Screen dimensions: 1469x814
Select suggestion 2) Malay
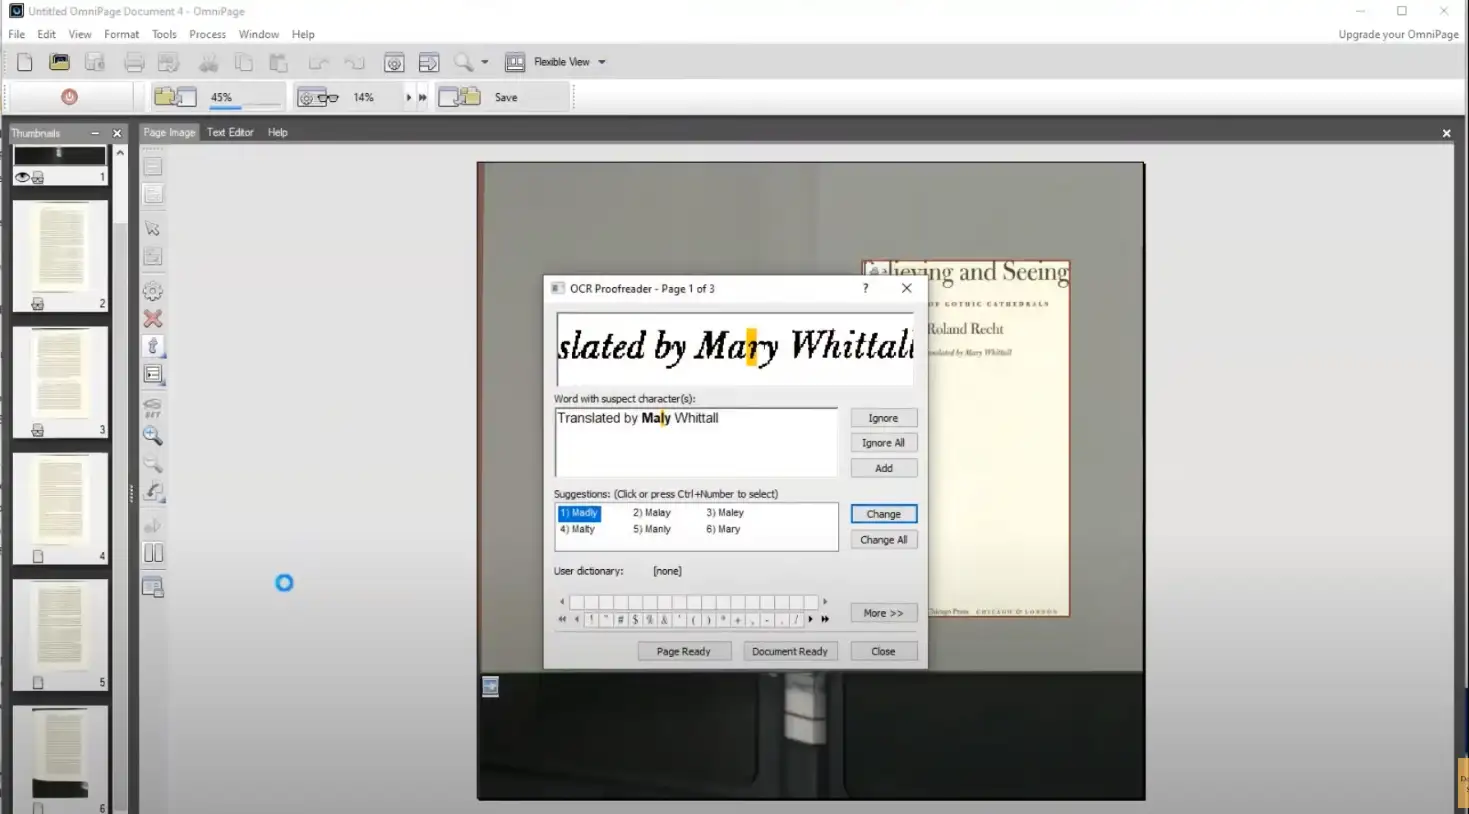pyautogui.click(x=652, y=512)
